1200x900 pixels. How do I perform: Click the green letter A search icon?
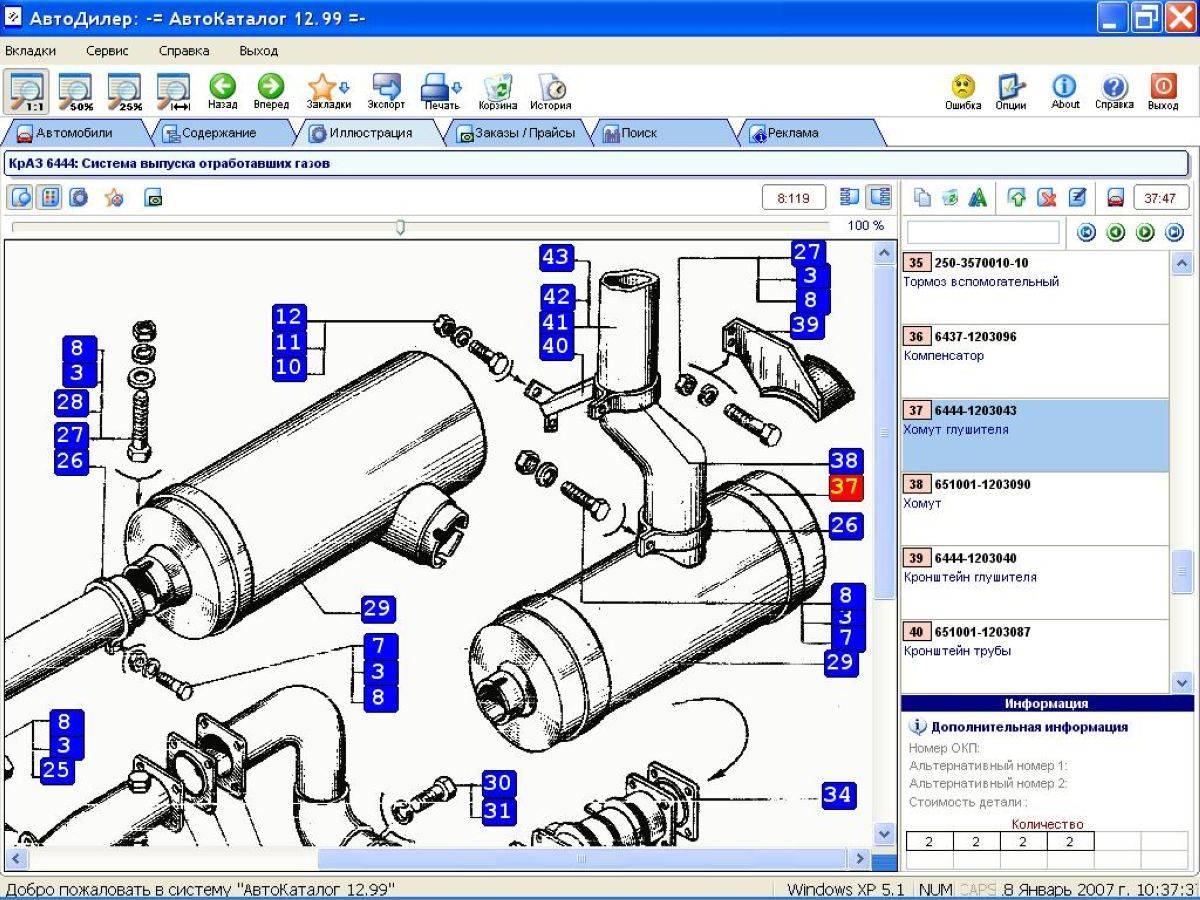[978, 198]
